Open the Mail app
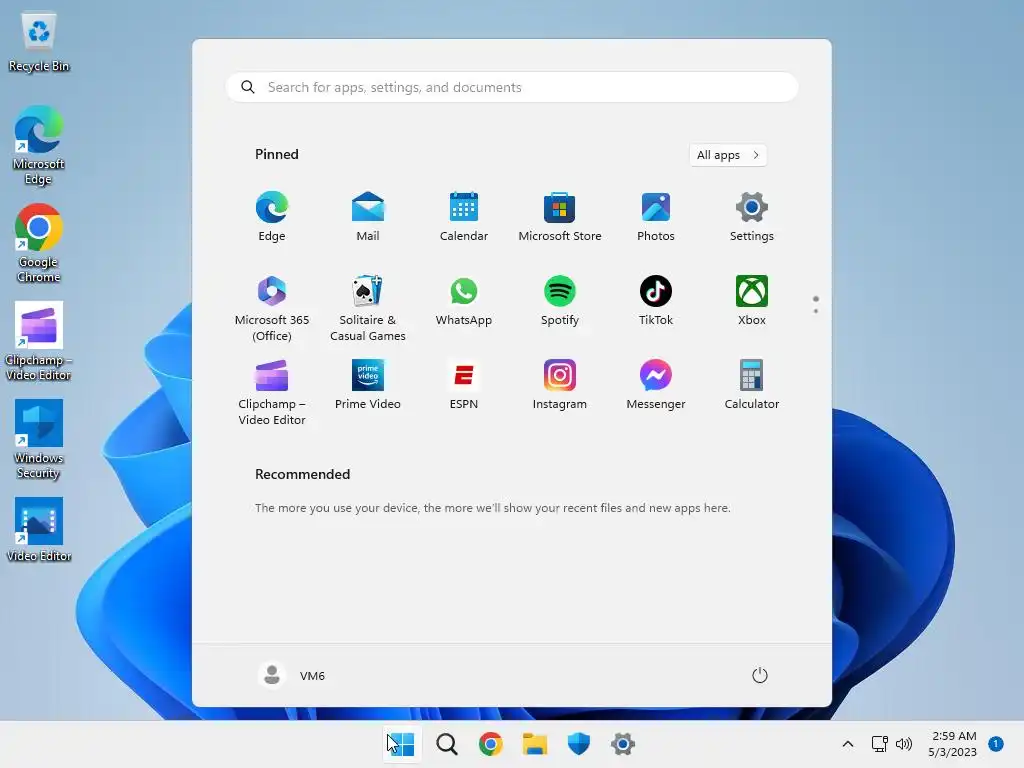Image resolution: width=1024 pixels, height=768 pixels. tap(368, 217)
